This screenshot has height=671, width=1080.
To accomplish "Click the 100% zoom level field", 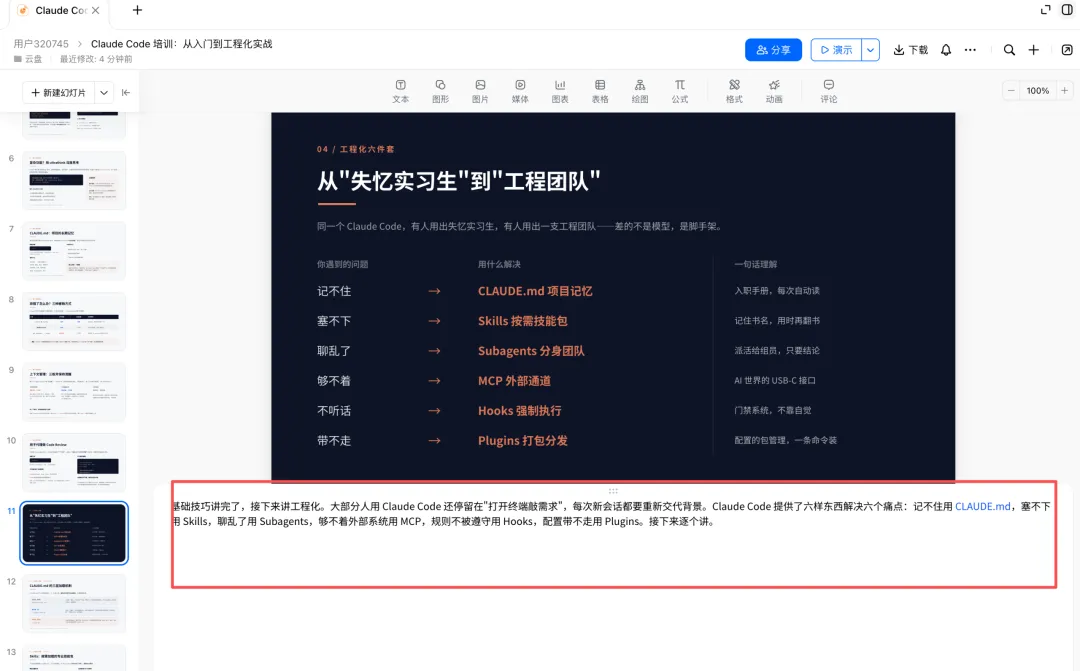I will click(1037, 90).
